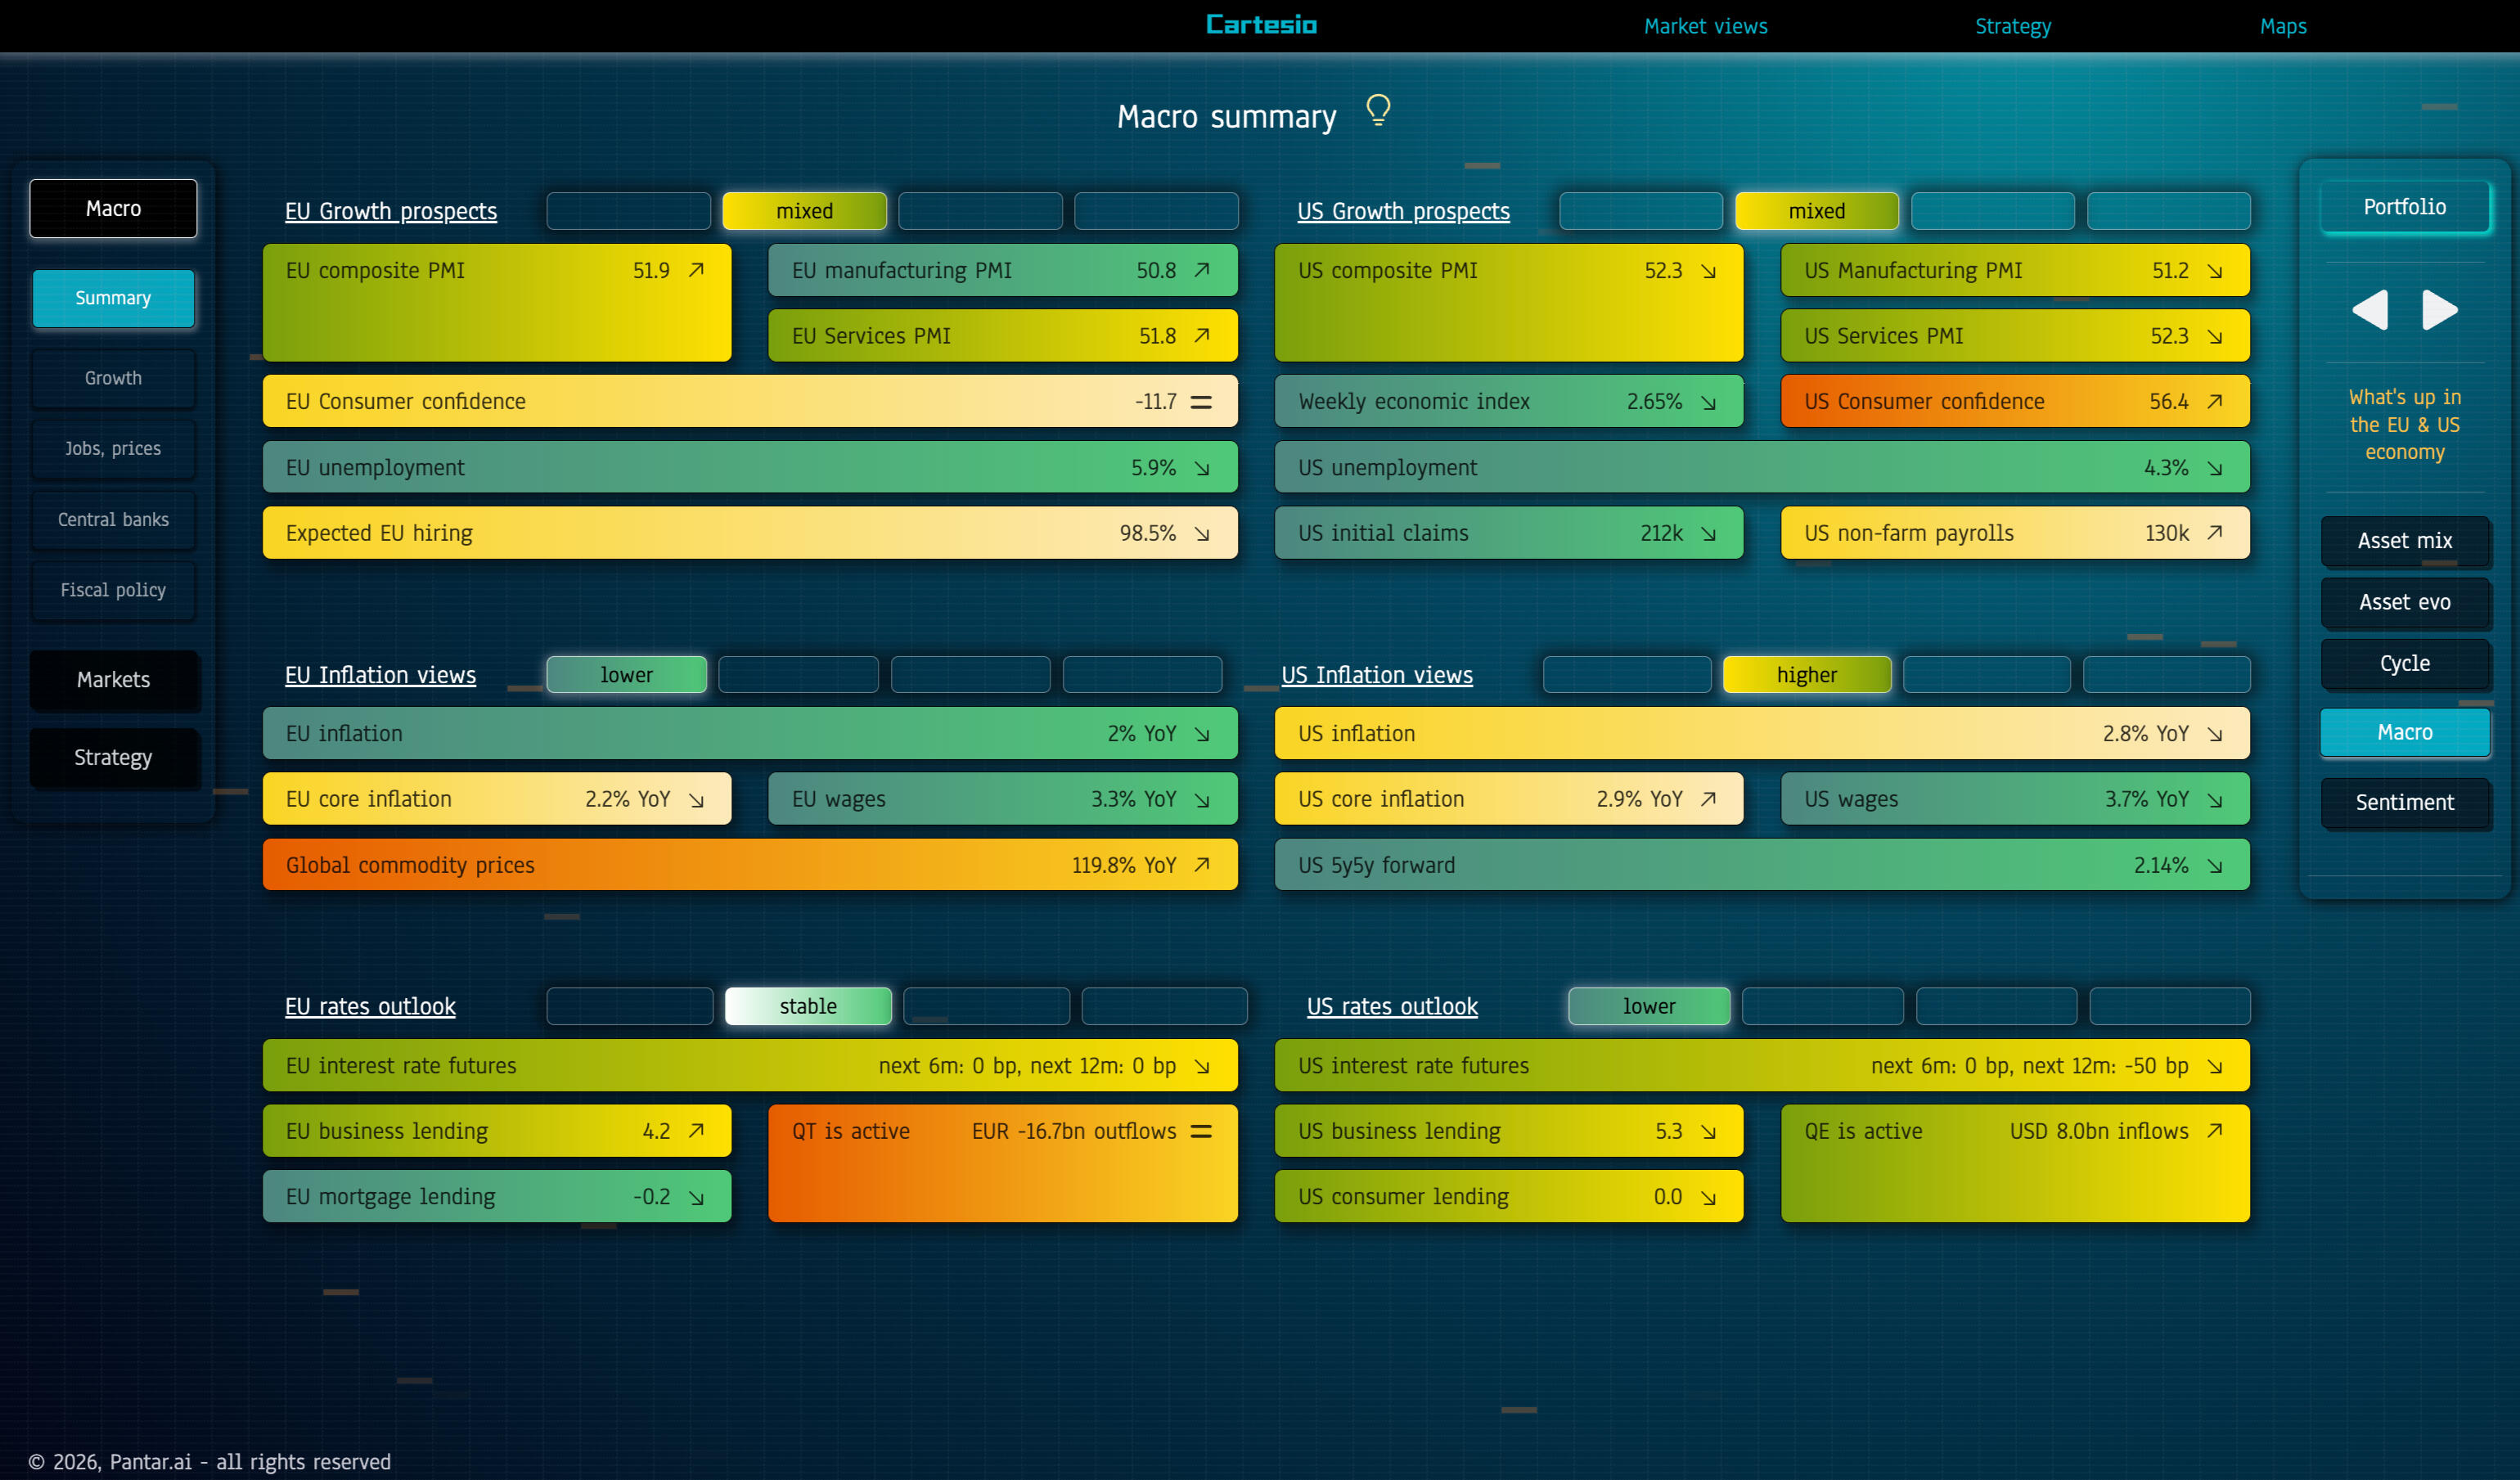Click the empty first US rates outlook box after 'lower'
Image resolution: width=2520 pixels, height=1480 pixels.
click(x=1822, y=1006)
